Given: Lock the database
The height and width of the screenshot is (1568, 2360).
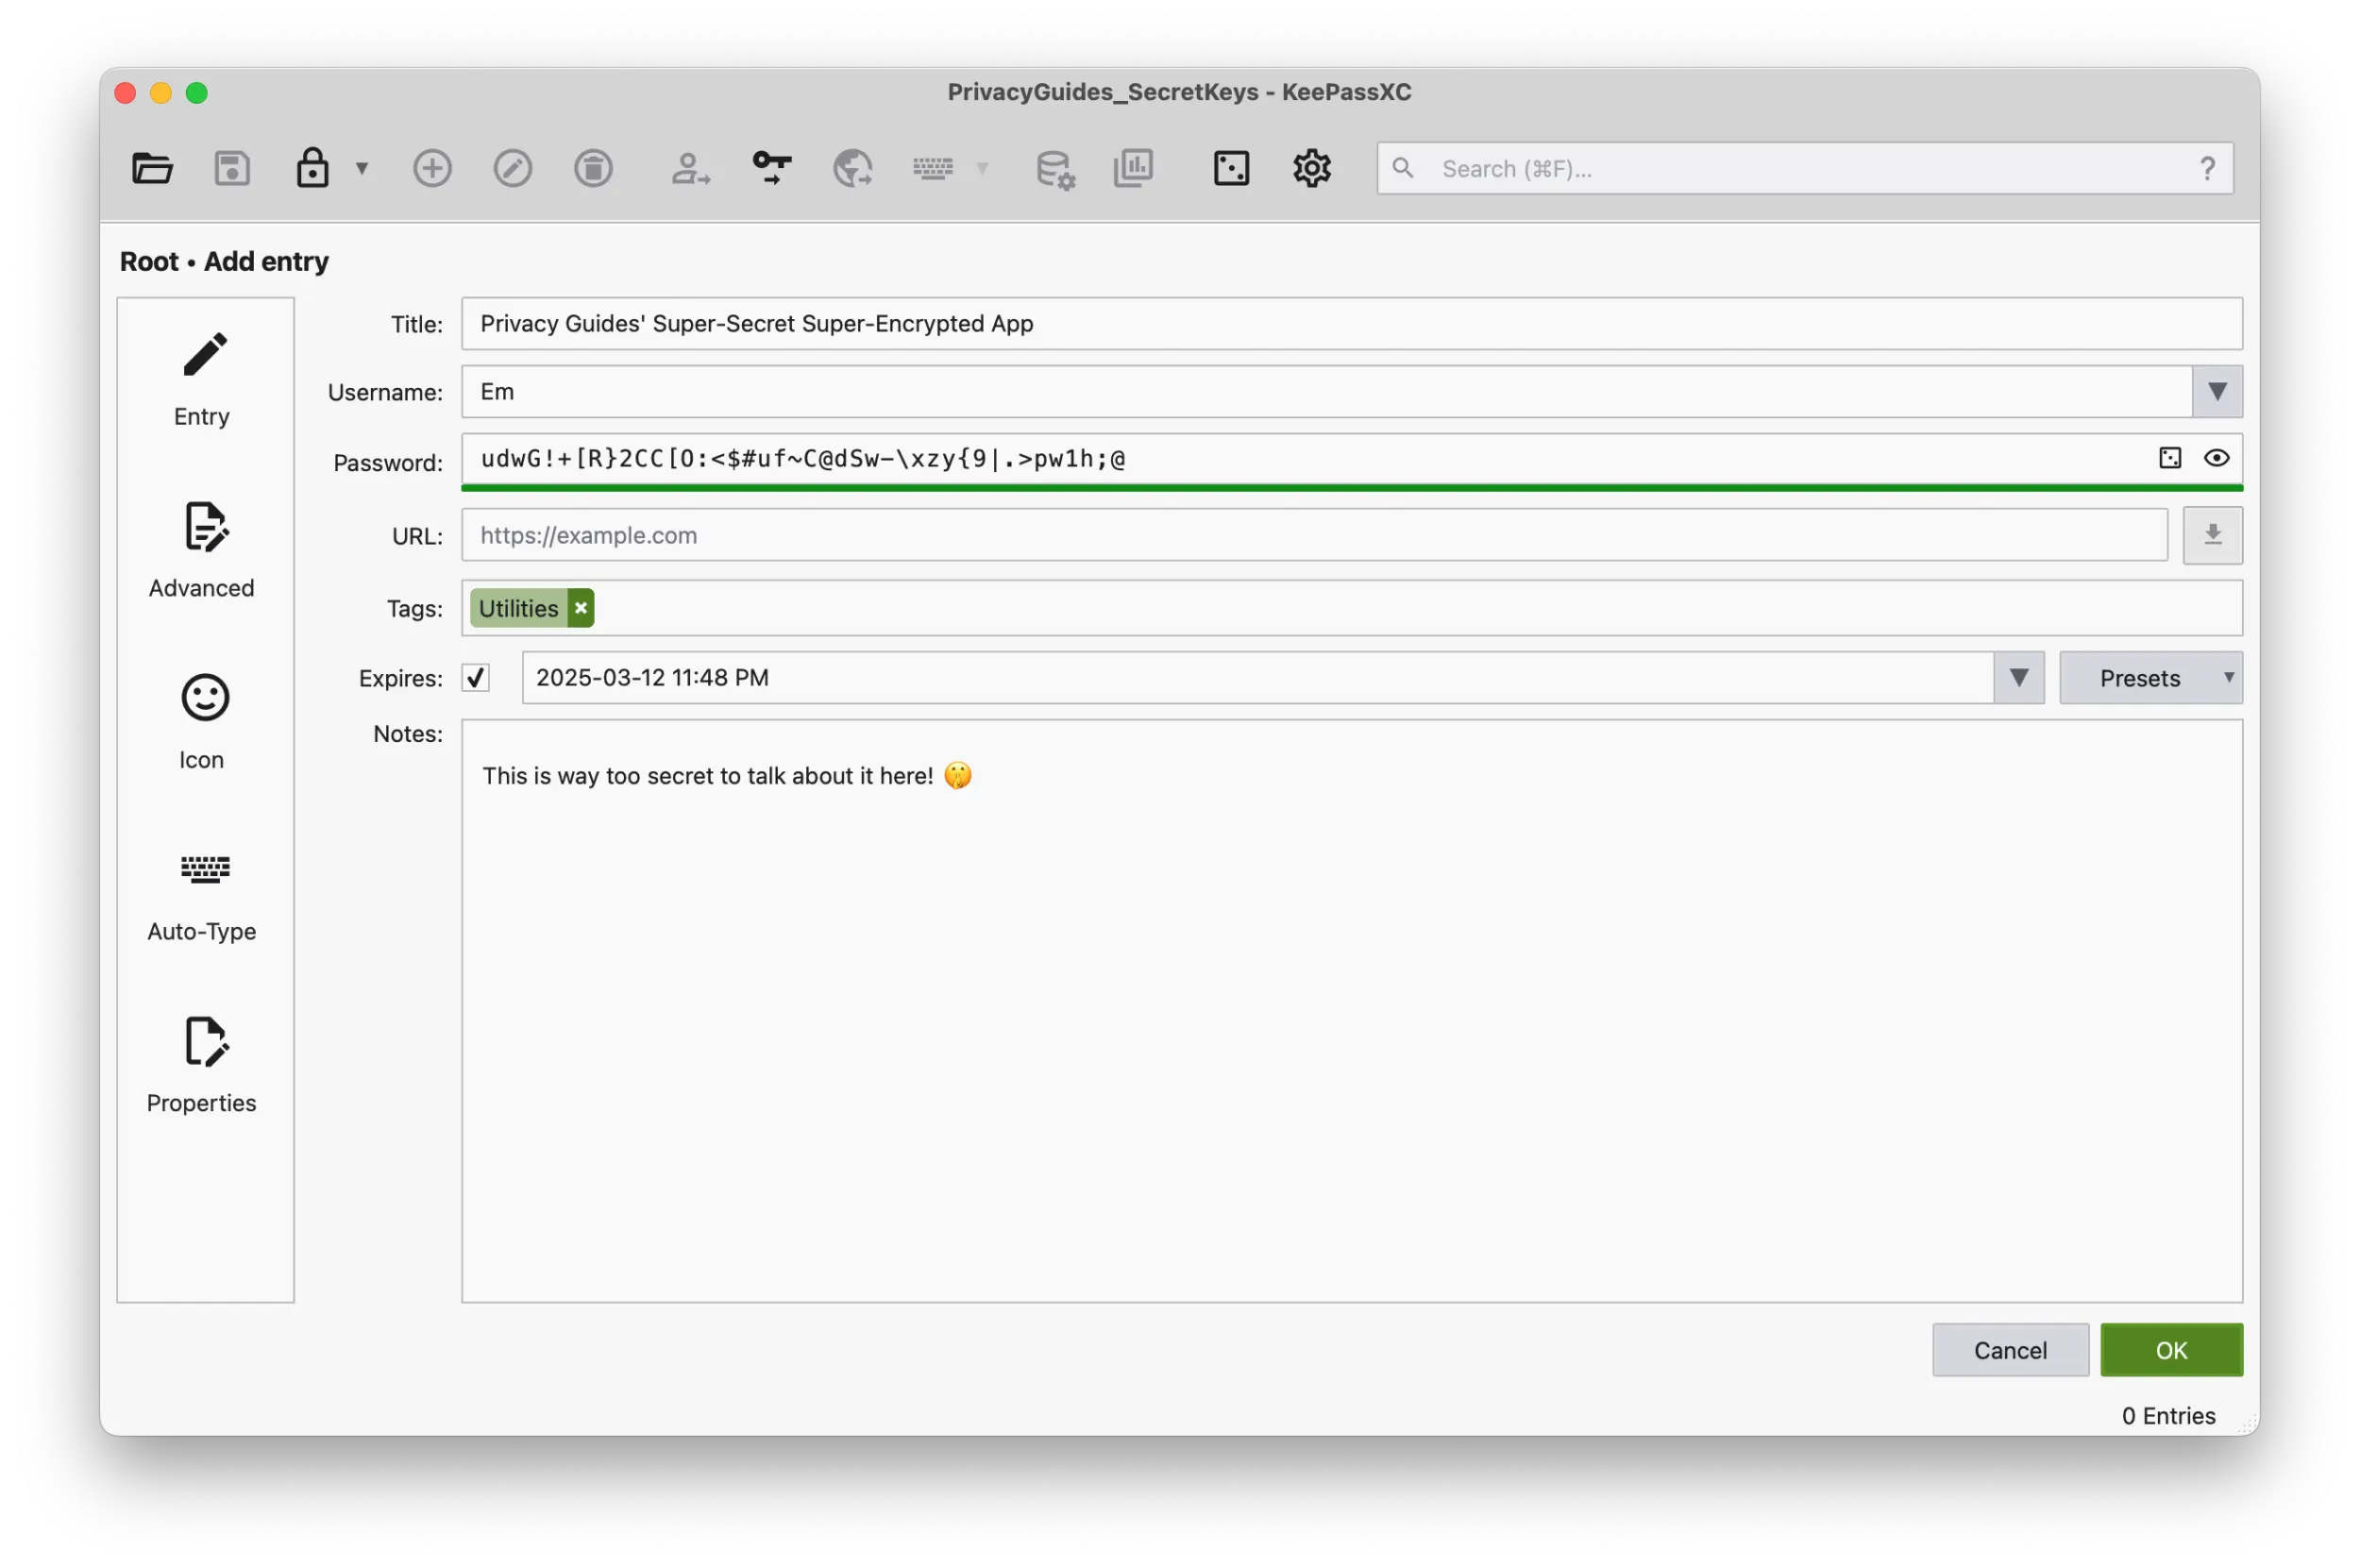Looking at the screenshot, I should coord(312,168).
